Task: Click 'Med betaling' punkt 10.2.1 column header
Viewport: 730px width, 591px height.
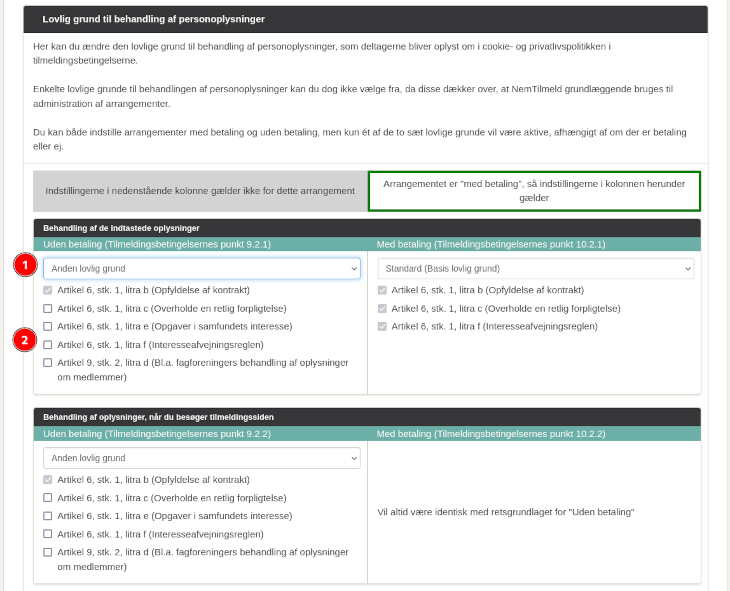Action: tap(491, 245)
